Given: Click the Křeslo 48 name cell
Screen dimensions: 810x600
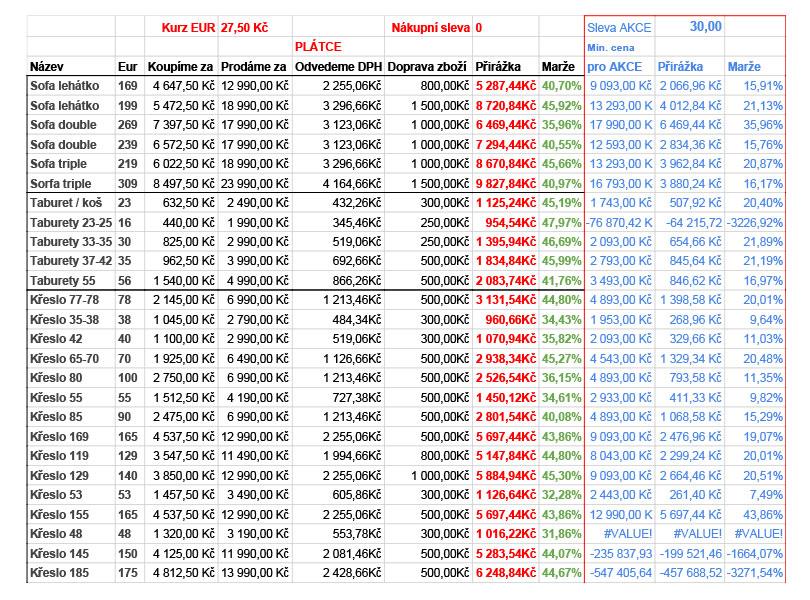Looking at the screenshot, I should coord(56,533).
